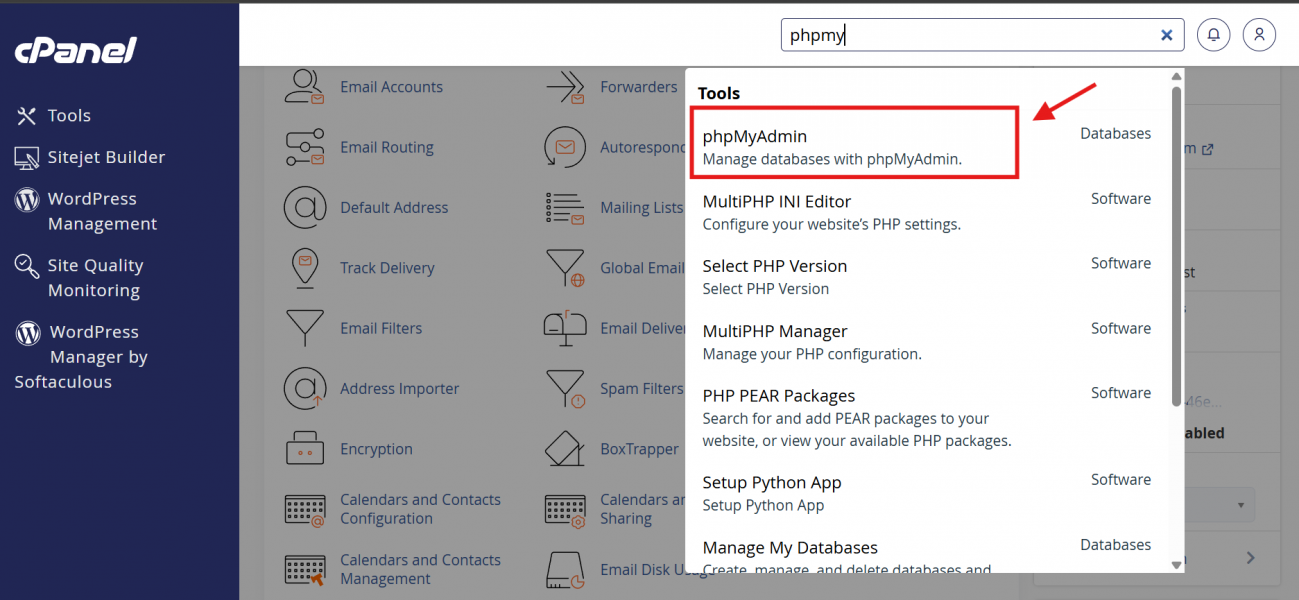Open the Setup Python App result
Screen dimensions: 1299x600
click(x=927, y=493)
